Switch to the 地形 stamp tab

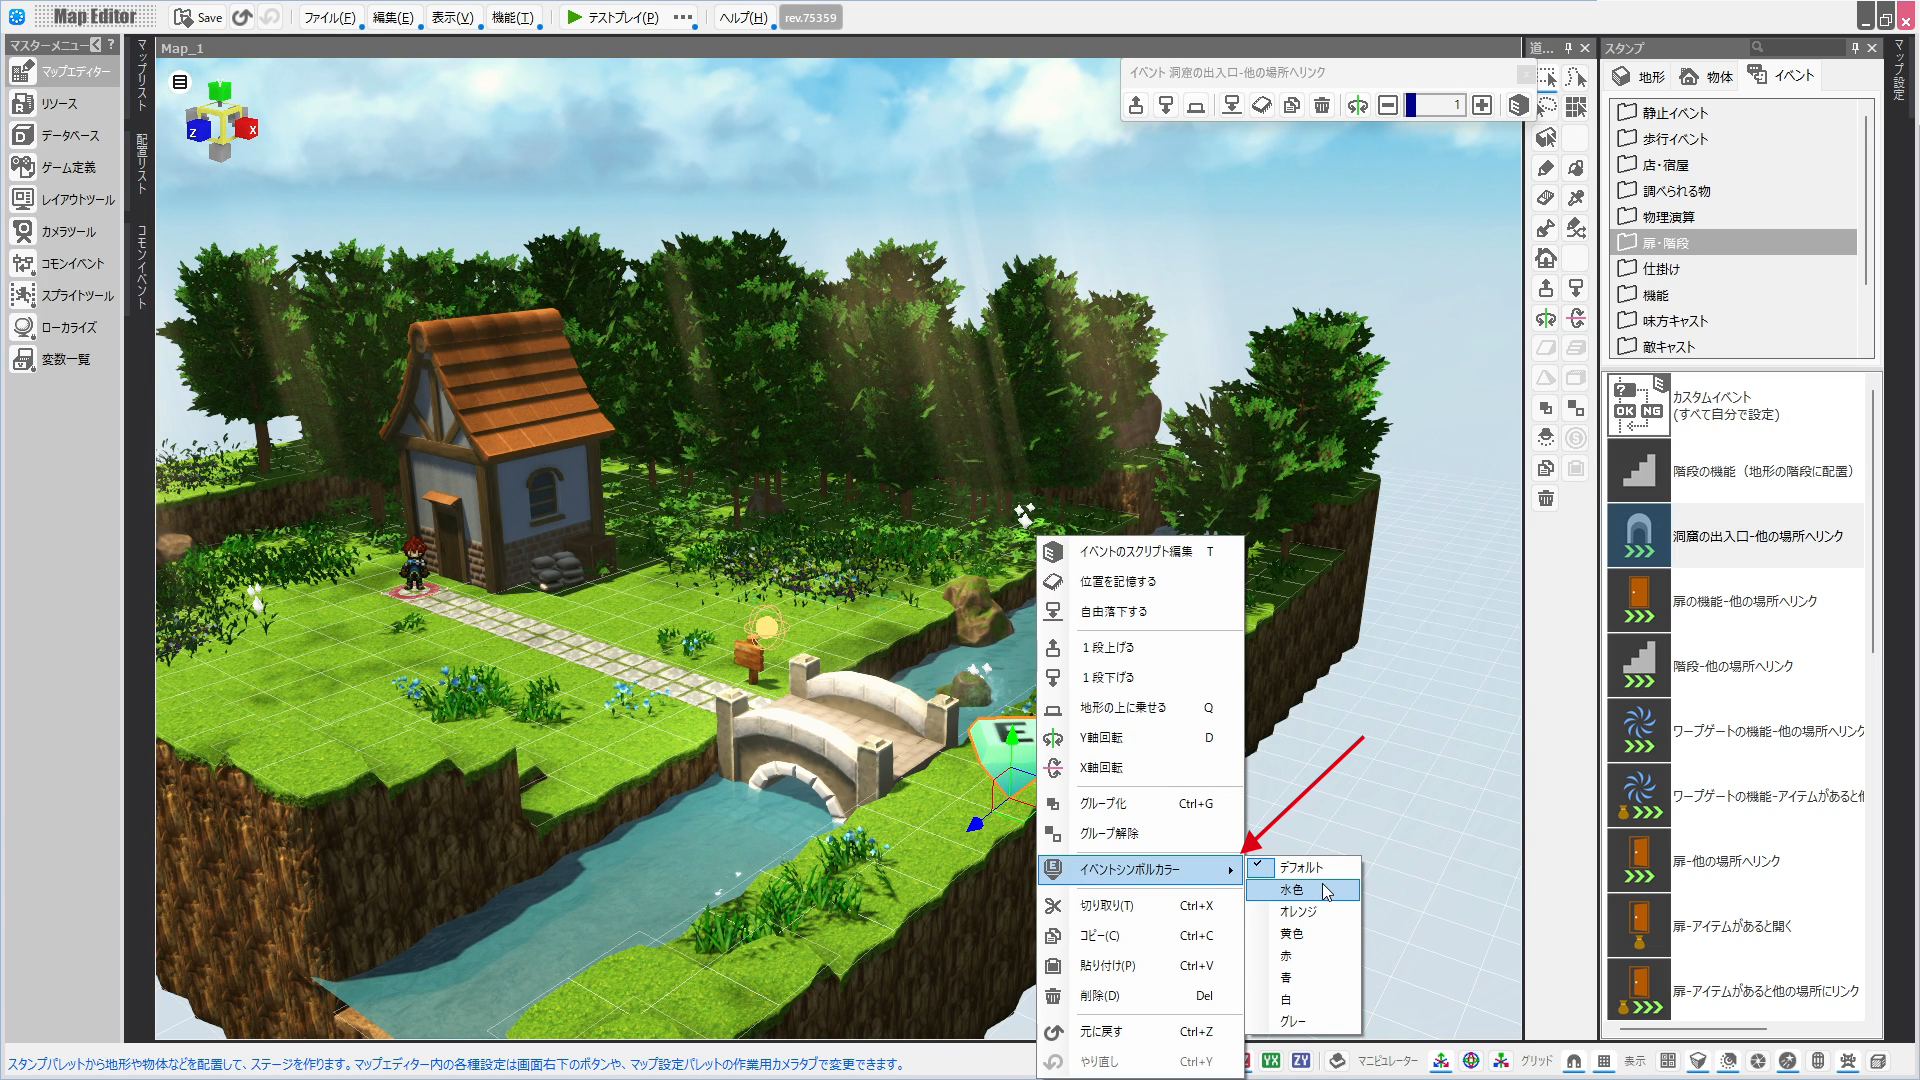pyautogui.click(x=1638, y=77)
